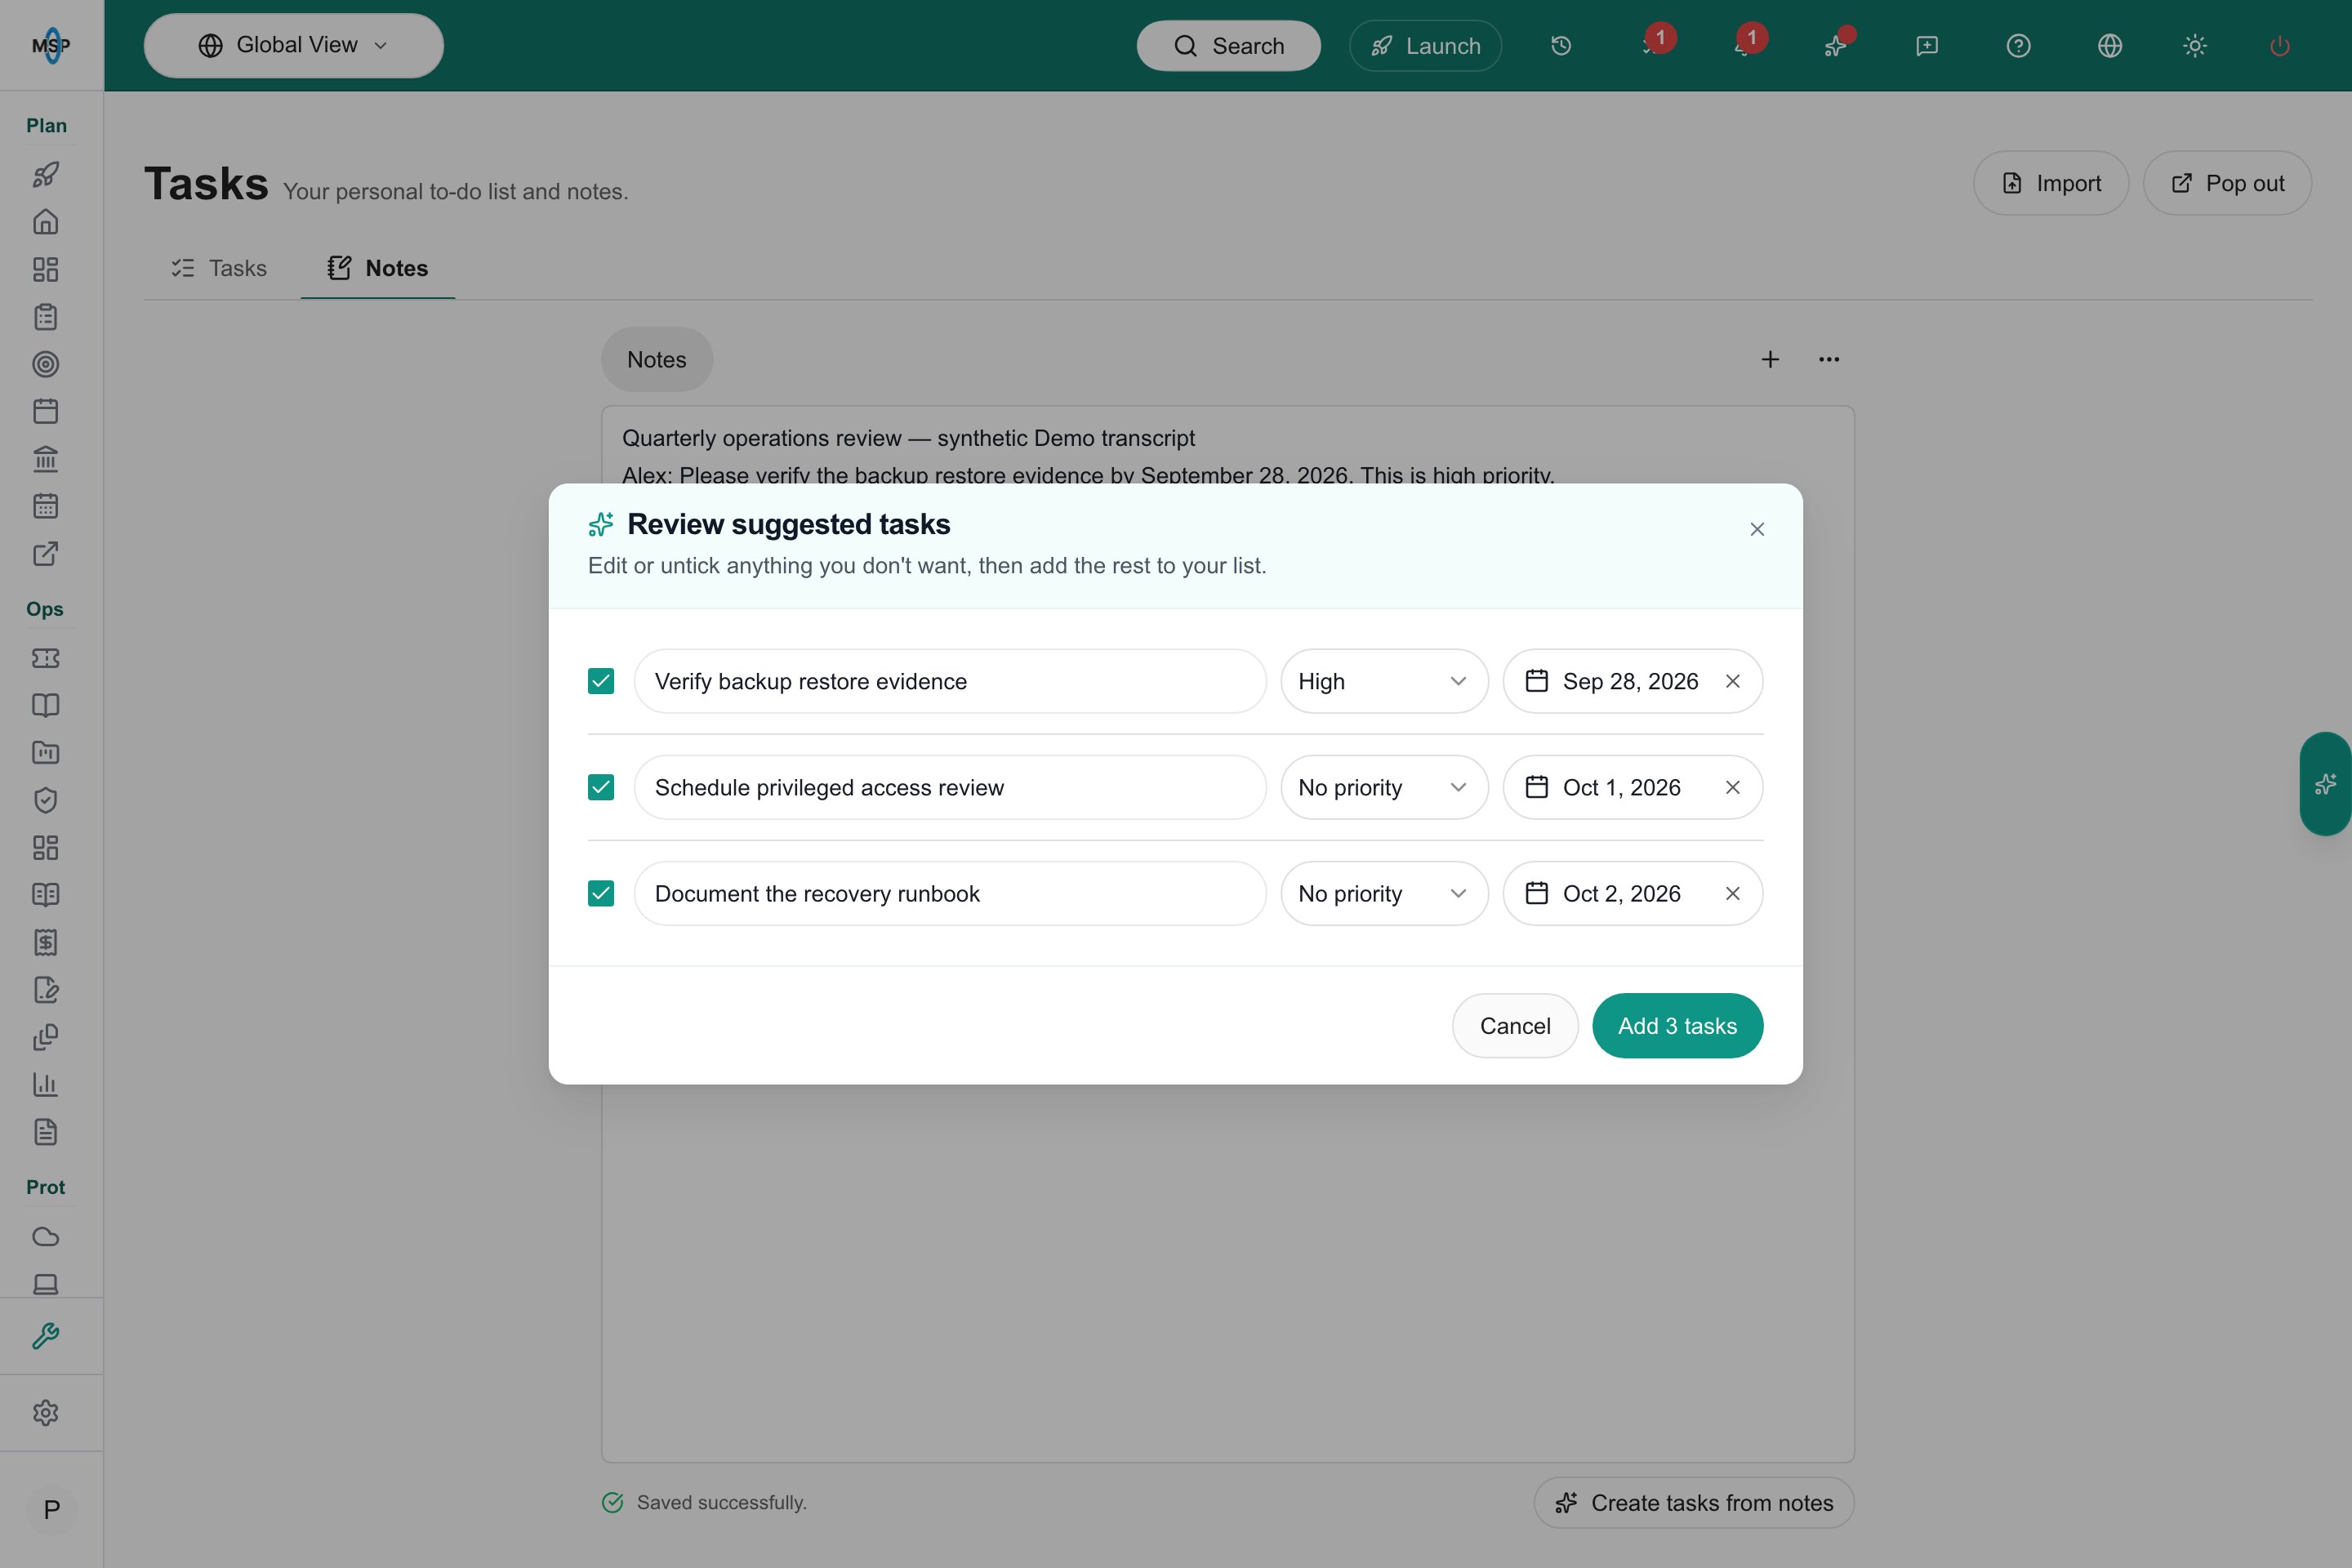
Task: Open the user avatar P
Action: (52, 1509)
